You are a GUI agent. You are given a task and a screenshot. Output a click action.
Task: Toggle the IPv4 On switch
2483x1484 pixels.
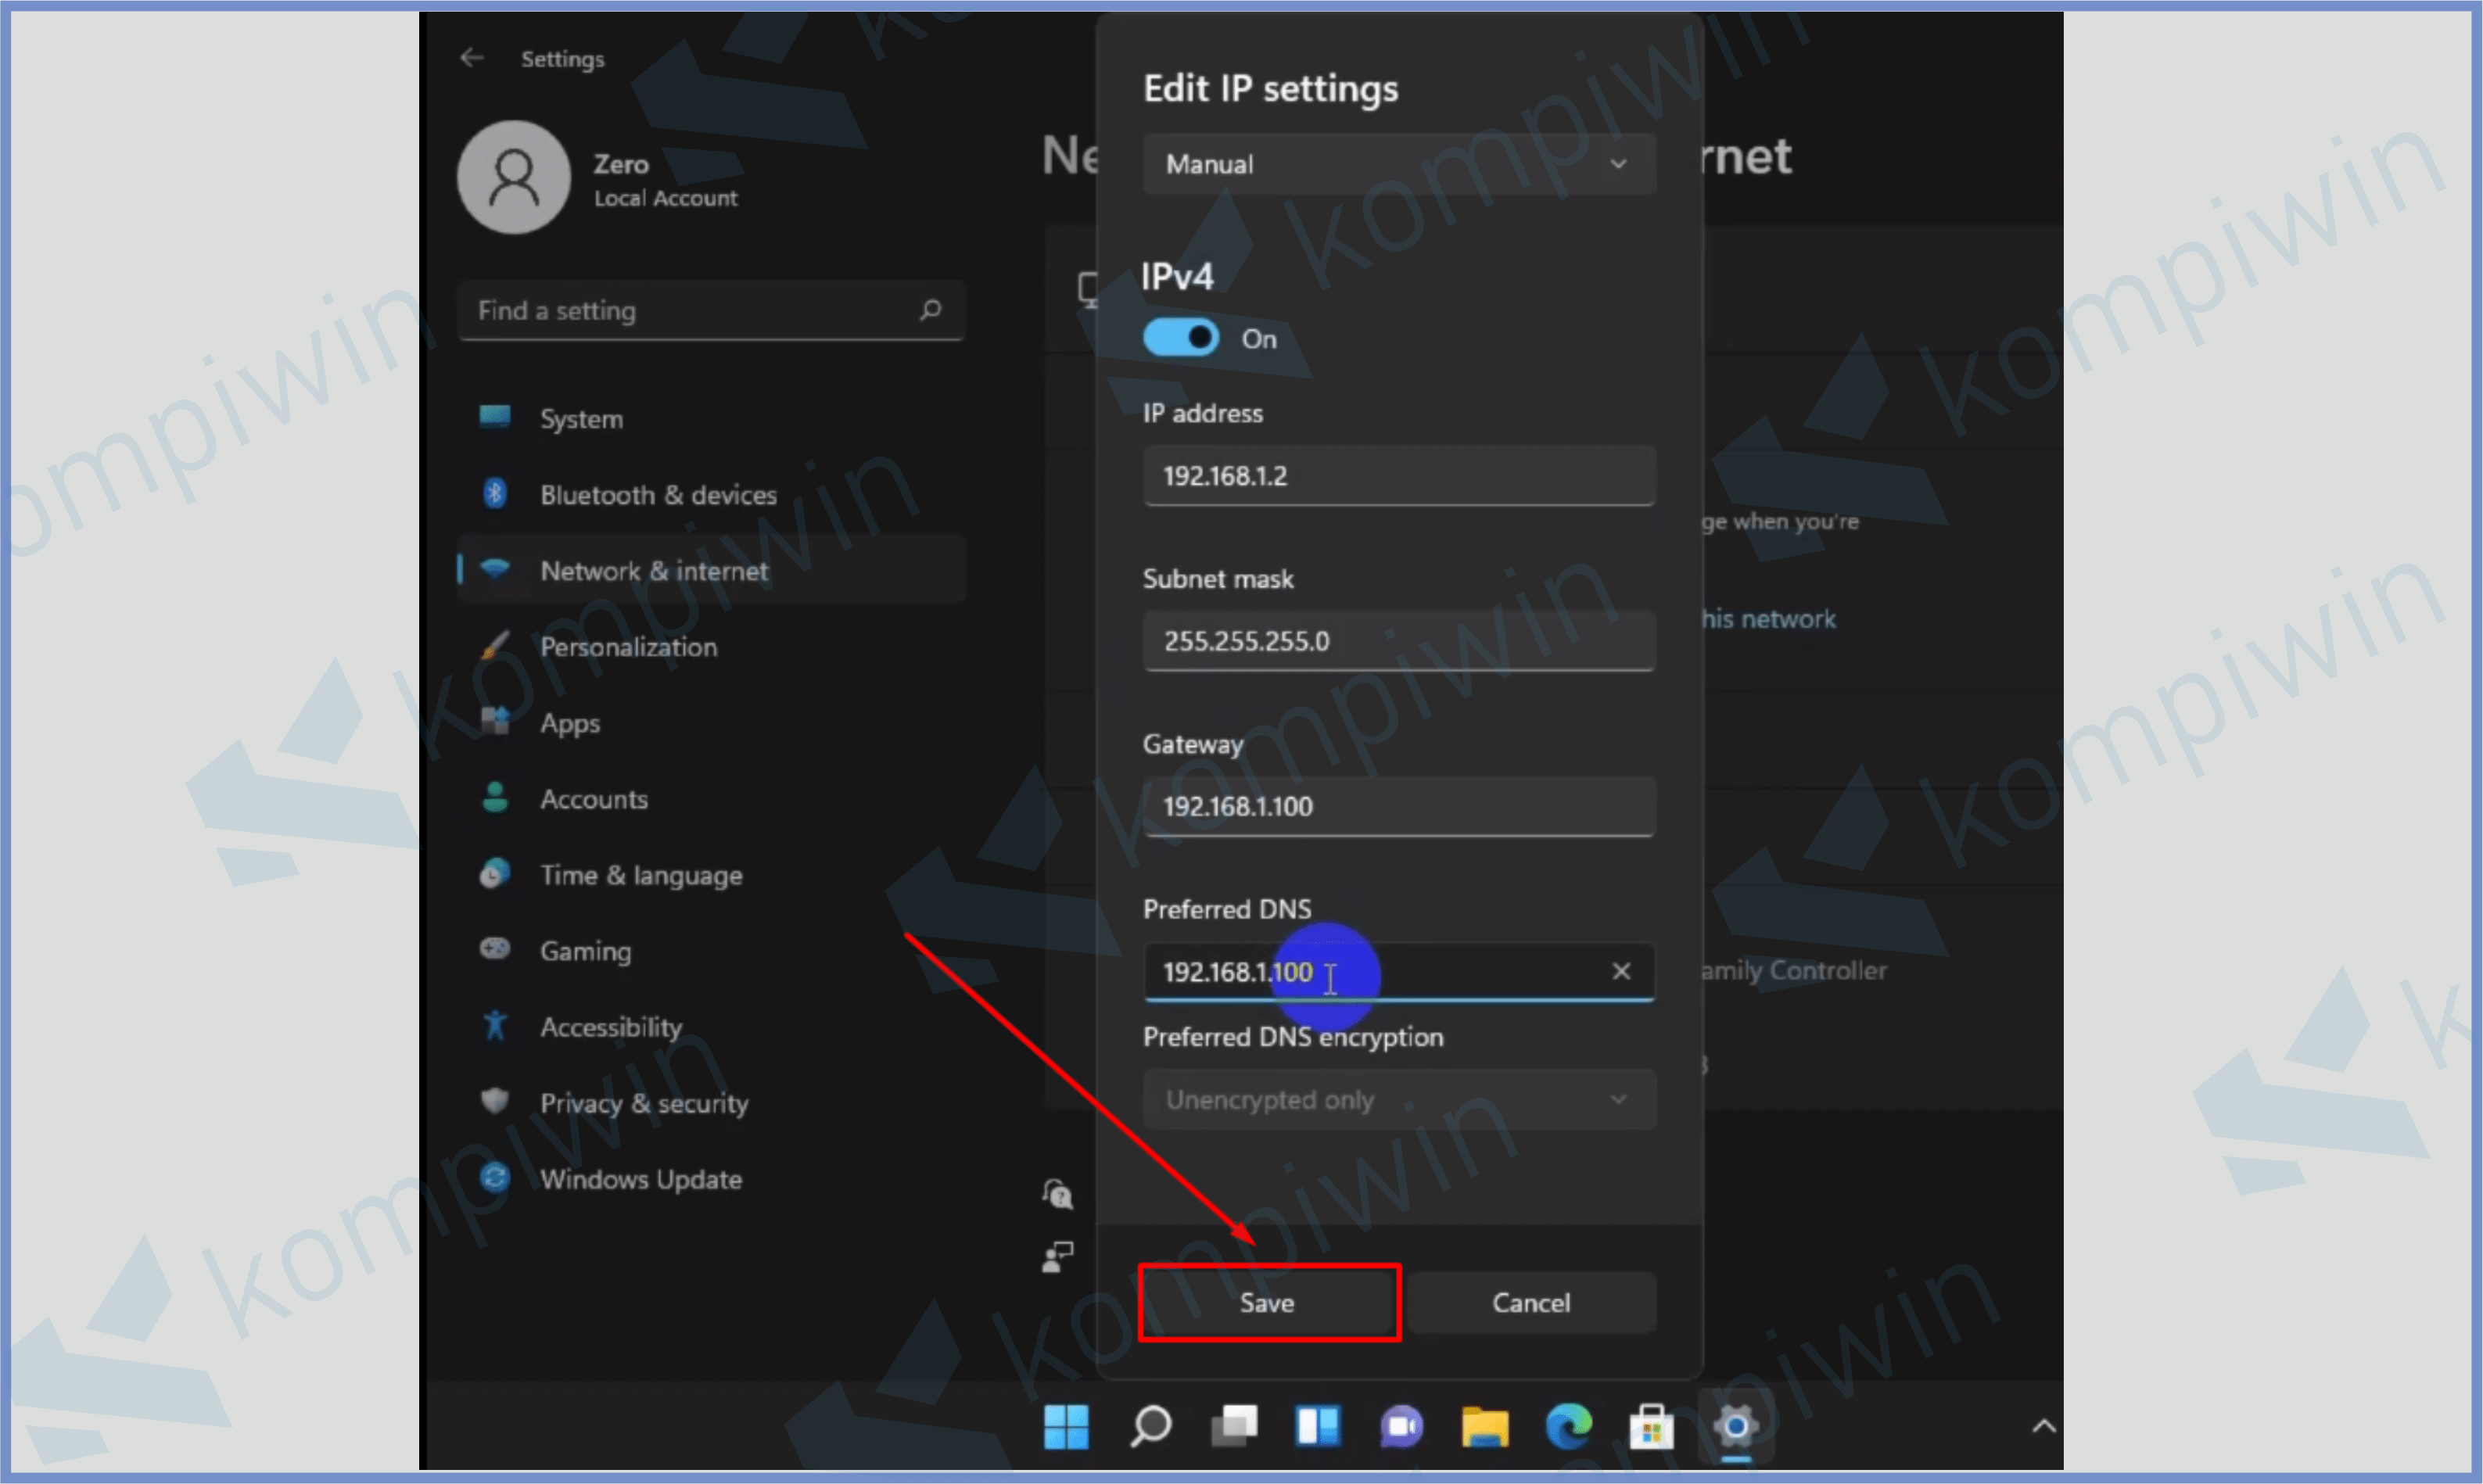pos(1184,338)
